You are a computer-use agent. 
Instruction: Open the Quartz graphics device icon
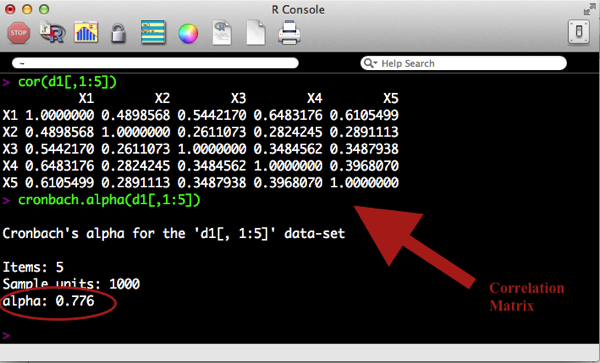[x=86, y=33]
